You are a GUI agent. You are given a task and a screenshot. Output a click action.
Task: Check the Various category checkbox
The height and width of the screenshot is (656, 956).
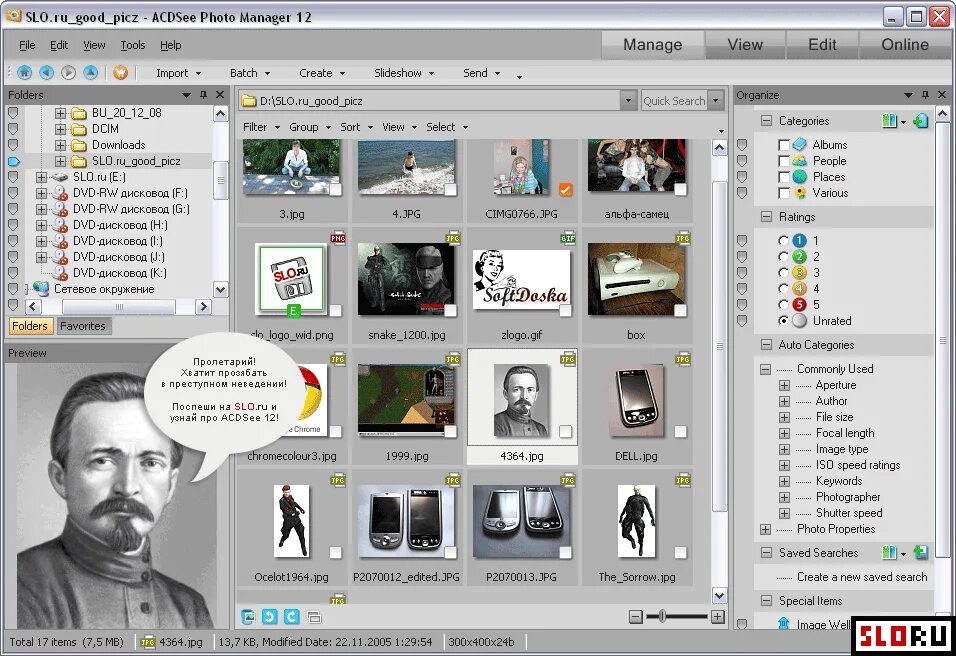point(784,193)
